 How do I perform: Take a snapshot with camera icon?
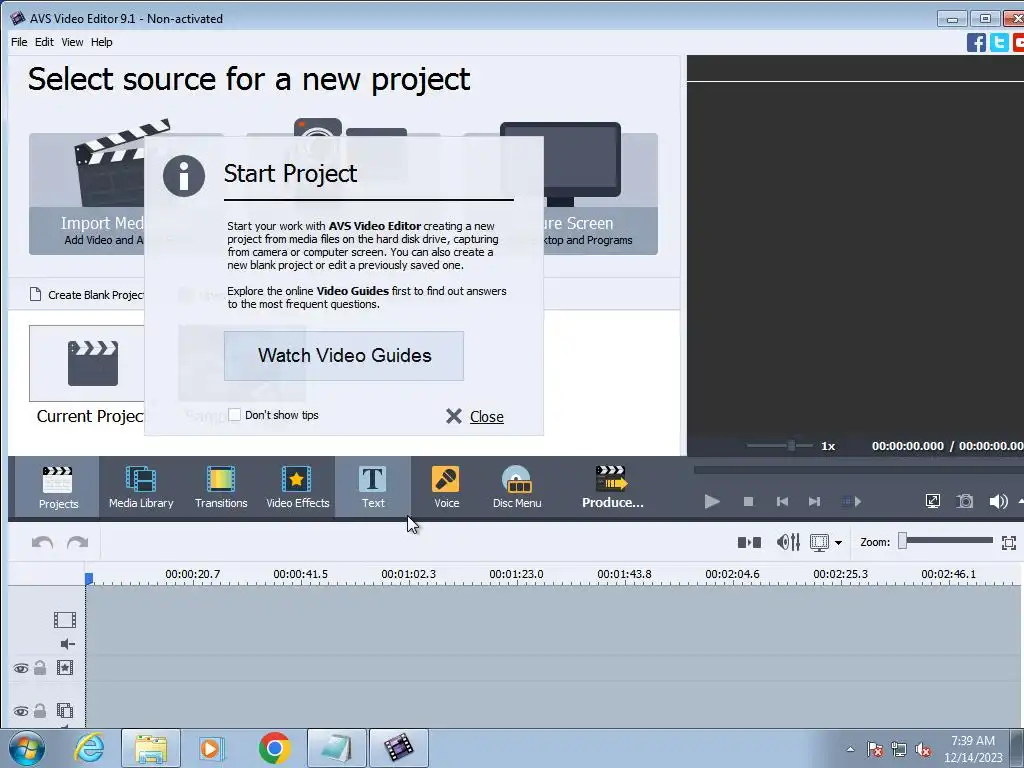click(965, 502)
